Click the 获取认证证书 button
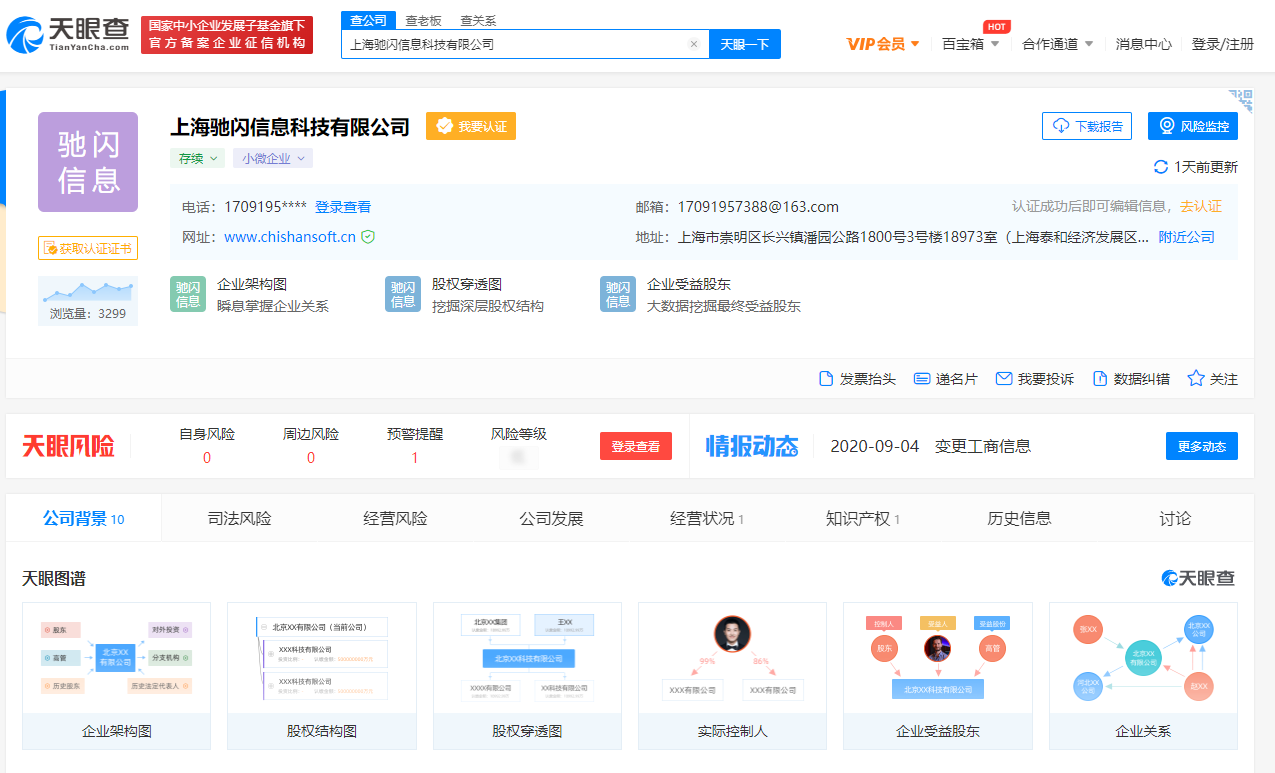This screenshot has height=773, width=1275. click(88, 248)
